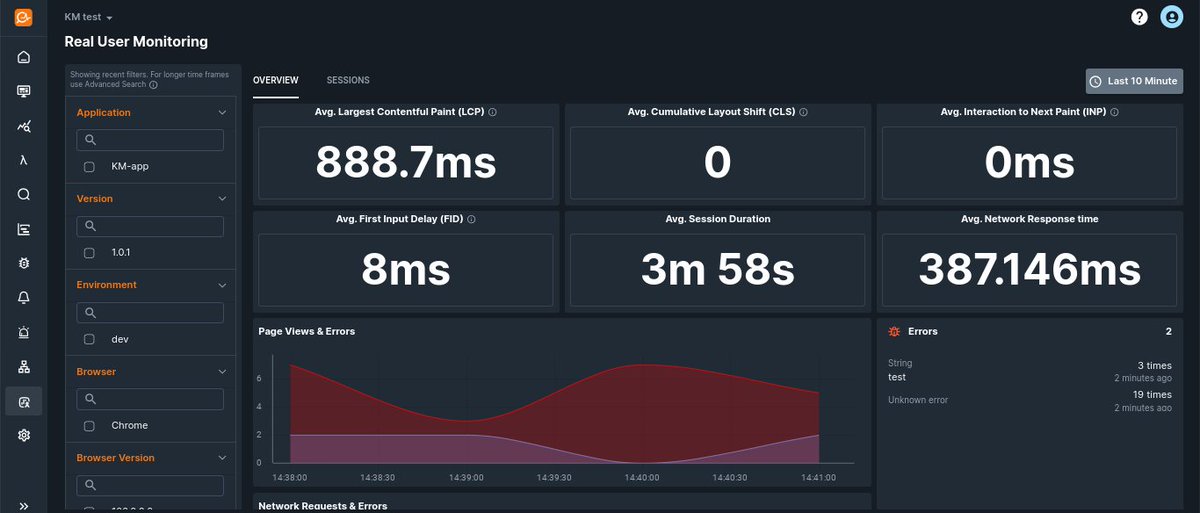The image size is (1200, 513).
Task: Click info icon beside FID title
Action: (471, 219)
